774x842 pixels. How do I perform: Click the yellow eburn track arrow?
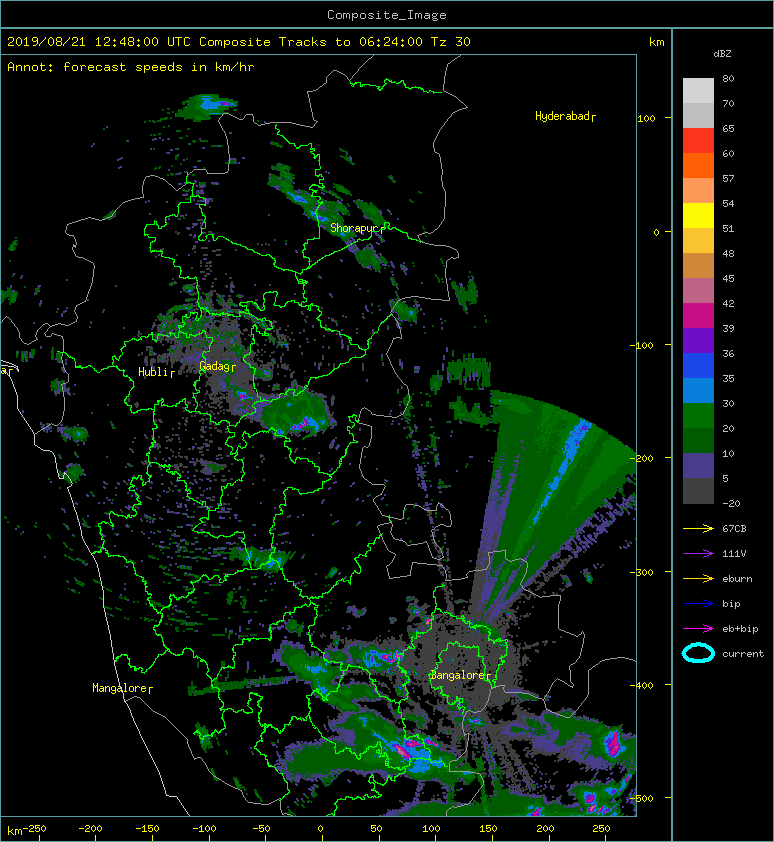(698, 578)
